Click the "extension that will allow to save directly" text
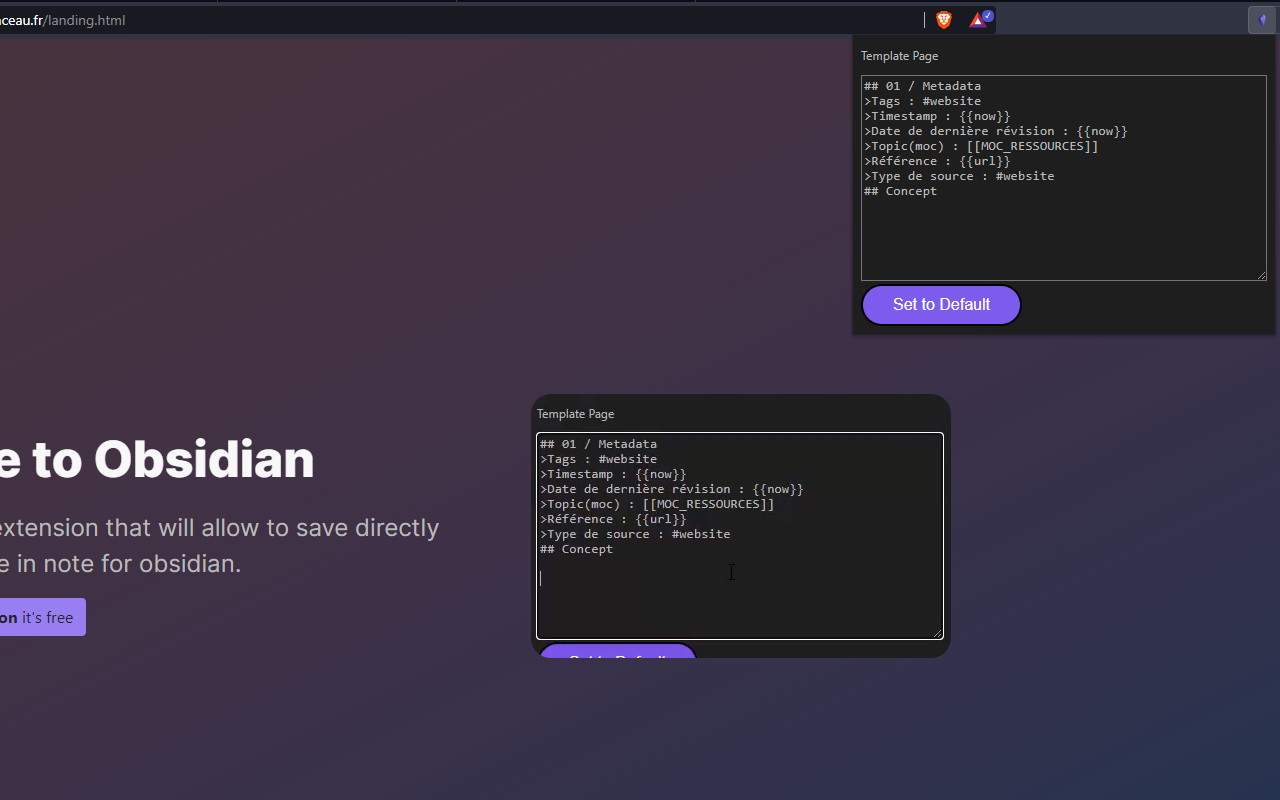 [x=219, y=528]
